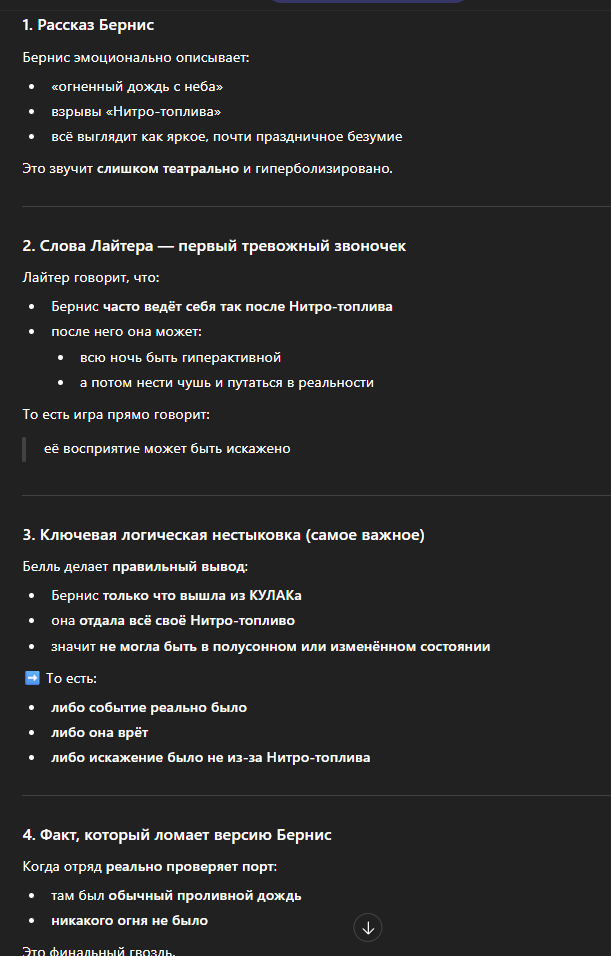Click the bullet «либо событие реально было»
611x956 pixels.
pyautogui.click(x=149, y=707)
